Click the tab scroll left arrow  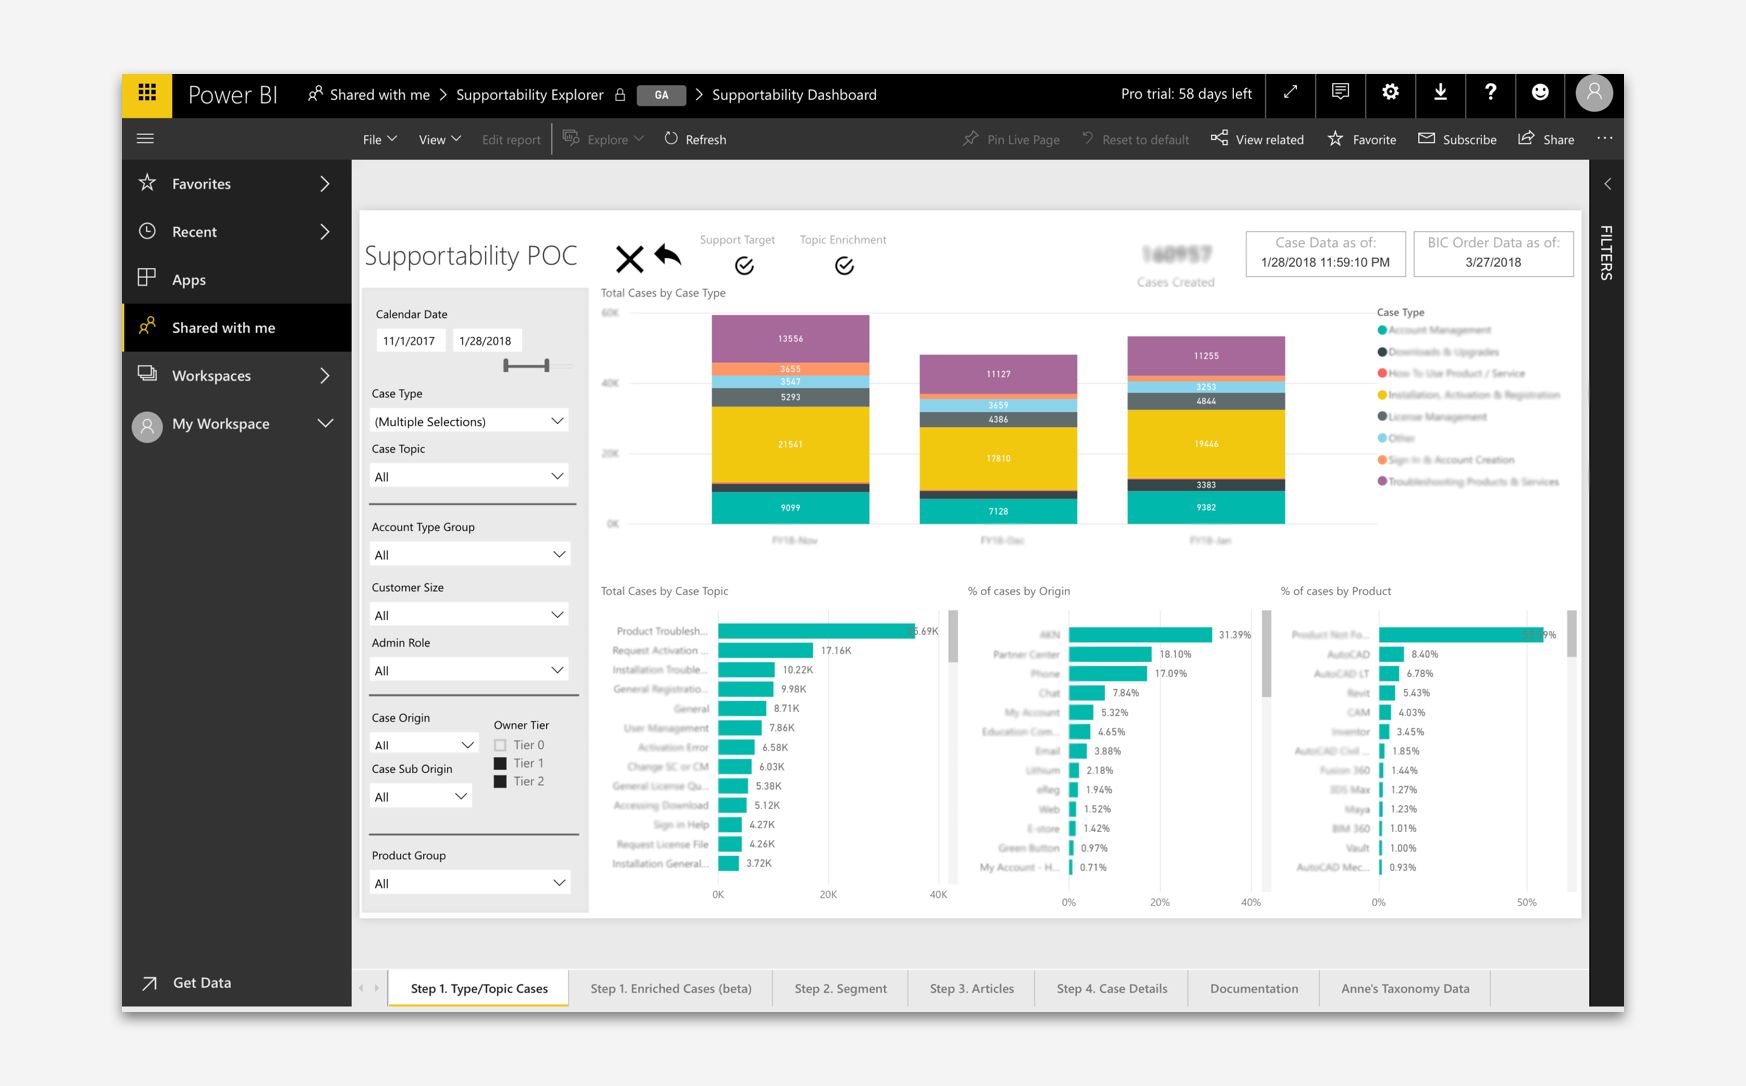(361, 988)
